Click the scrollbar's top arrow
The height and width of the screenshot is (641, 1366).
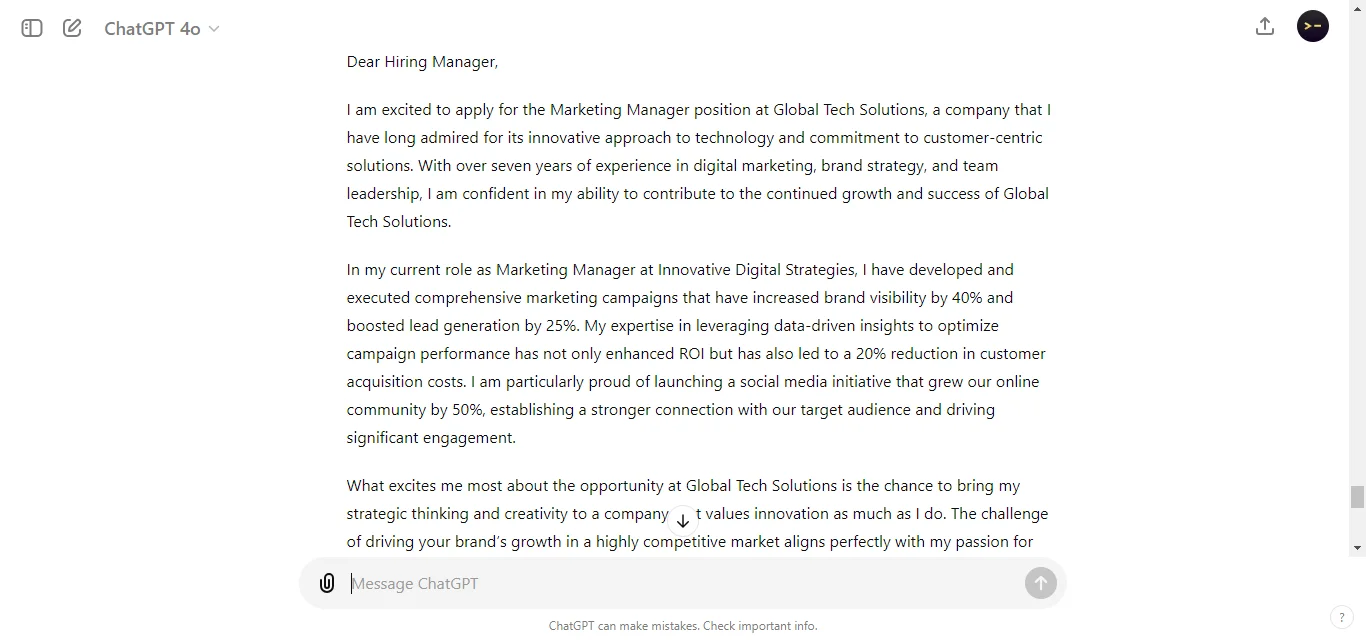[x=1357, y=8]
